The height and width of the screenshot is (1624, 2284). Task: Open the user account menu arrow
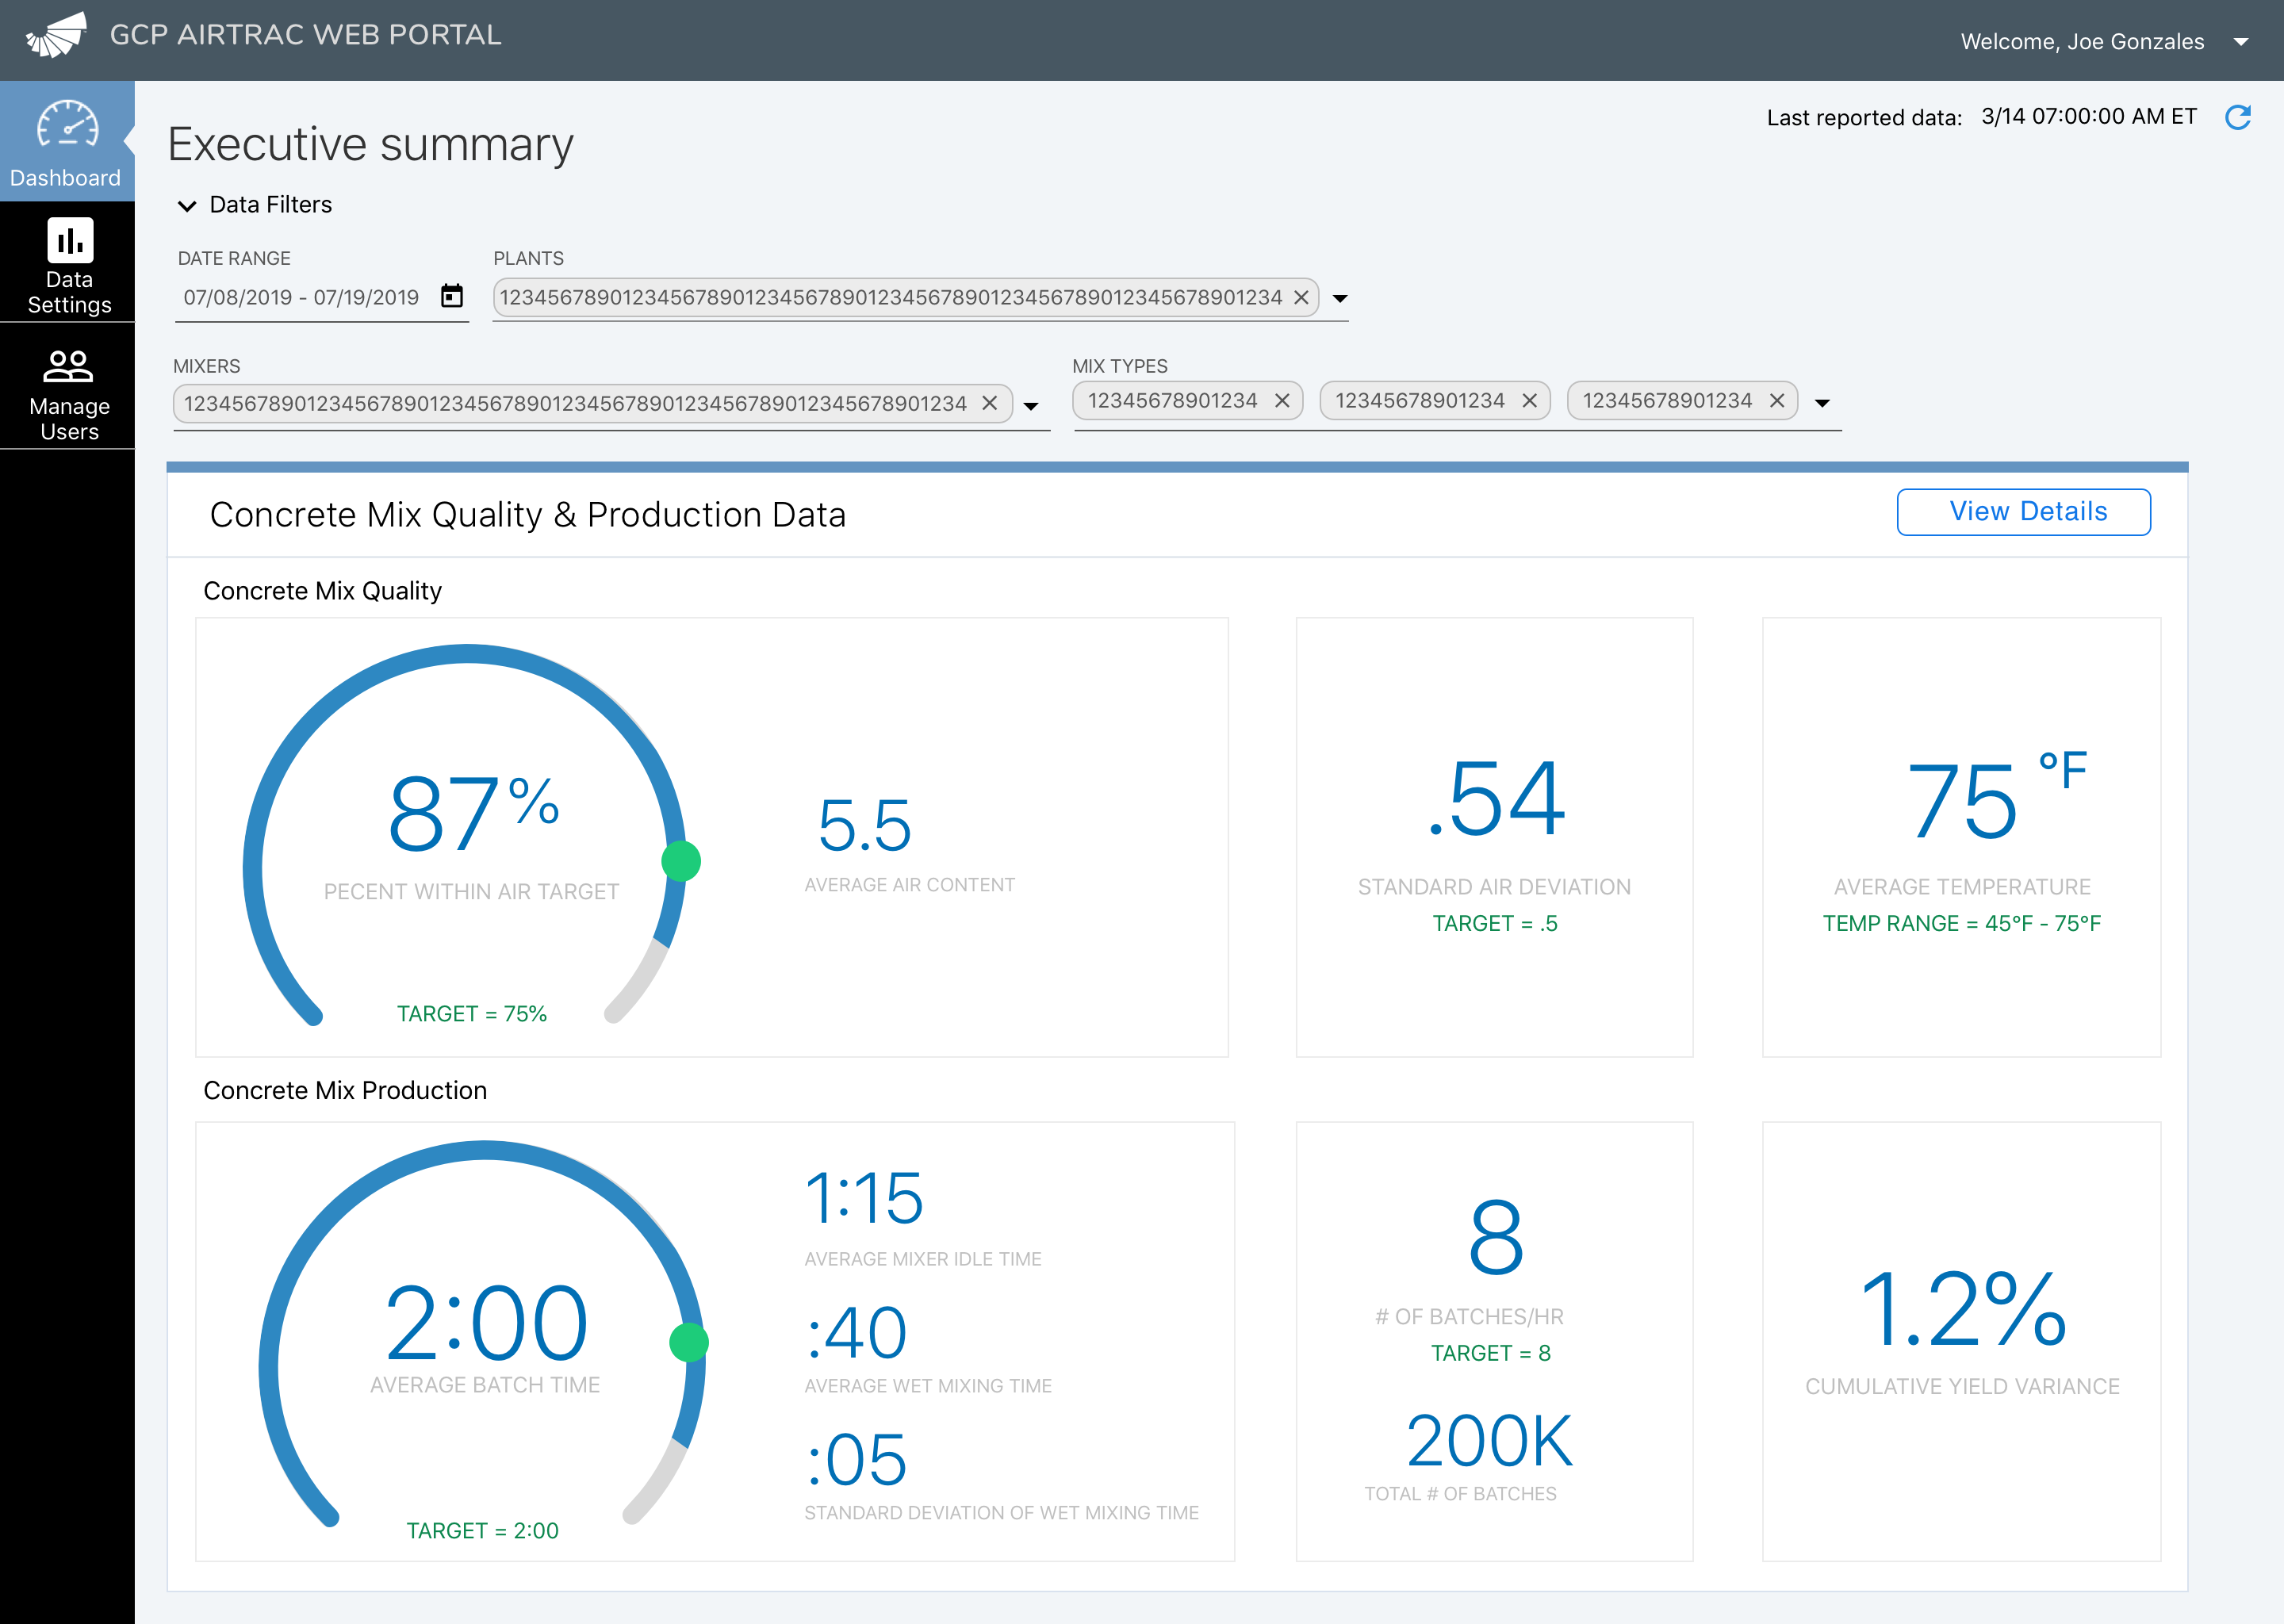(2241, 42)
